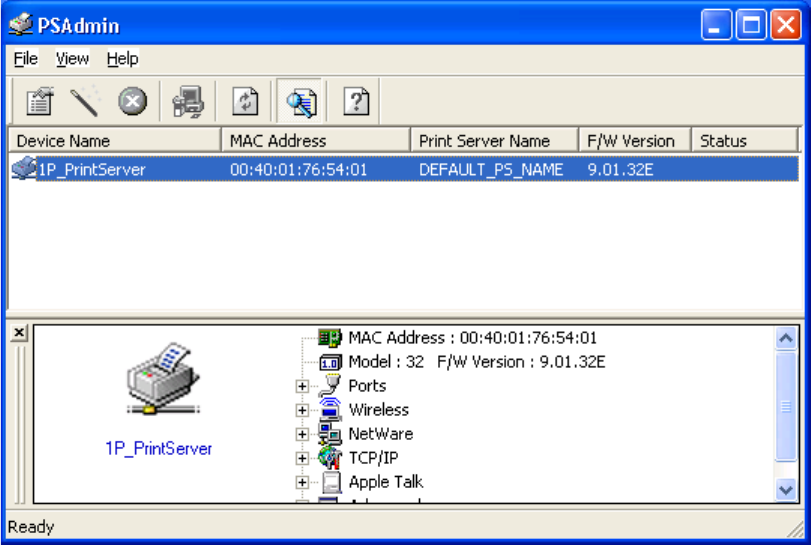Sort by Print Server Name column header
The height and width of the screenshot is (545, 811).
click(x=494, y=140)
